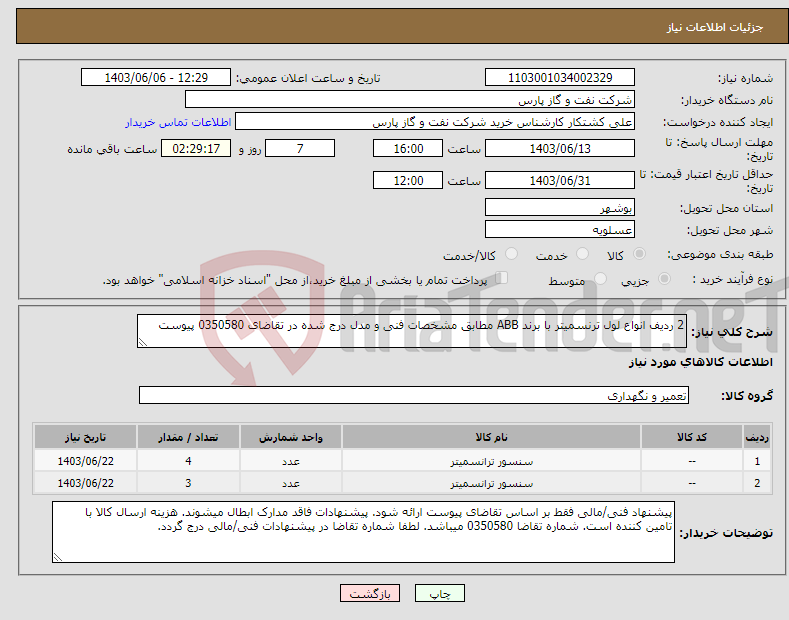
Task: Select the کالا/خدمت radio button
Action: click(x=511, y=254)
